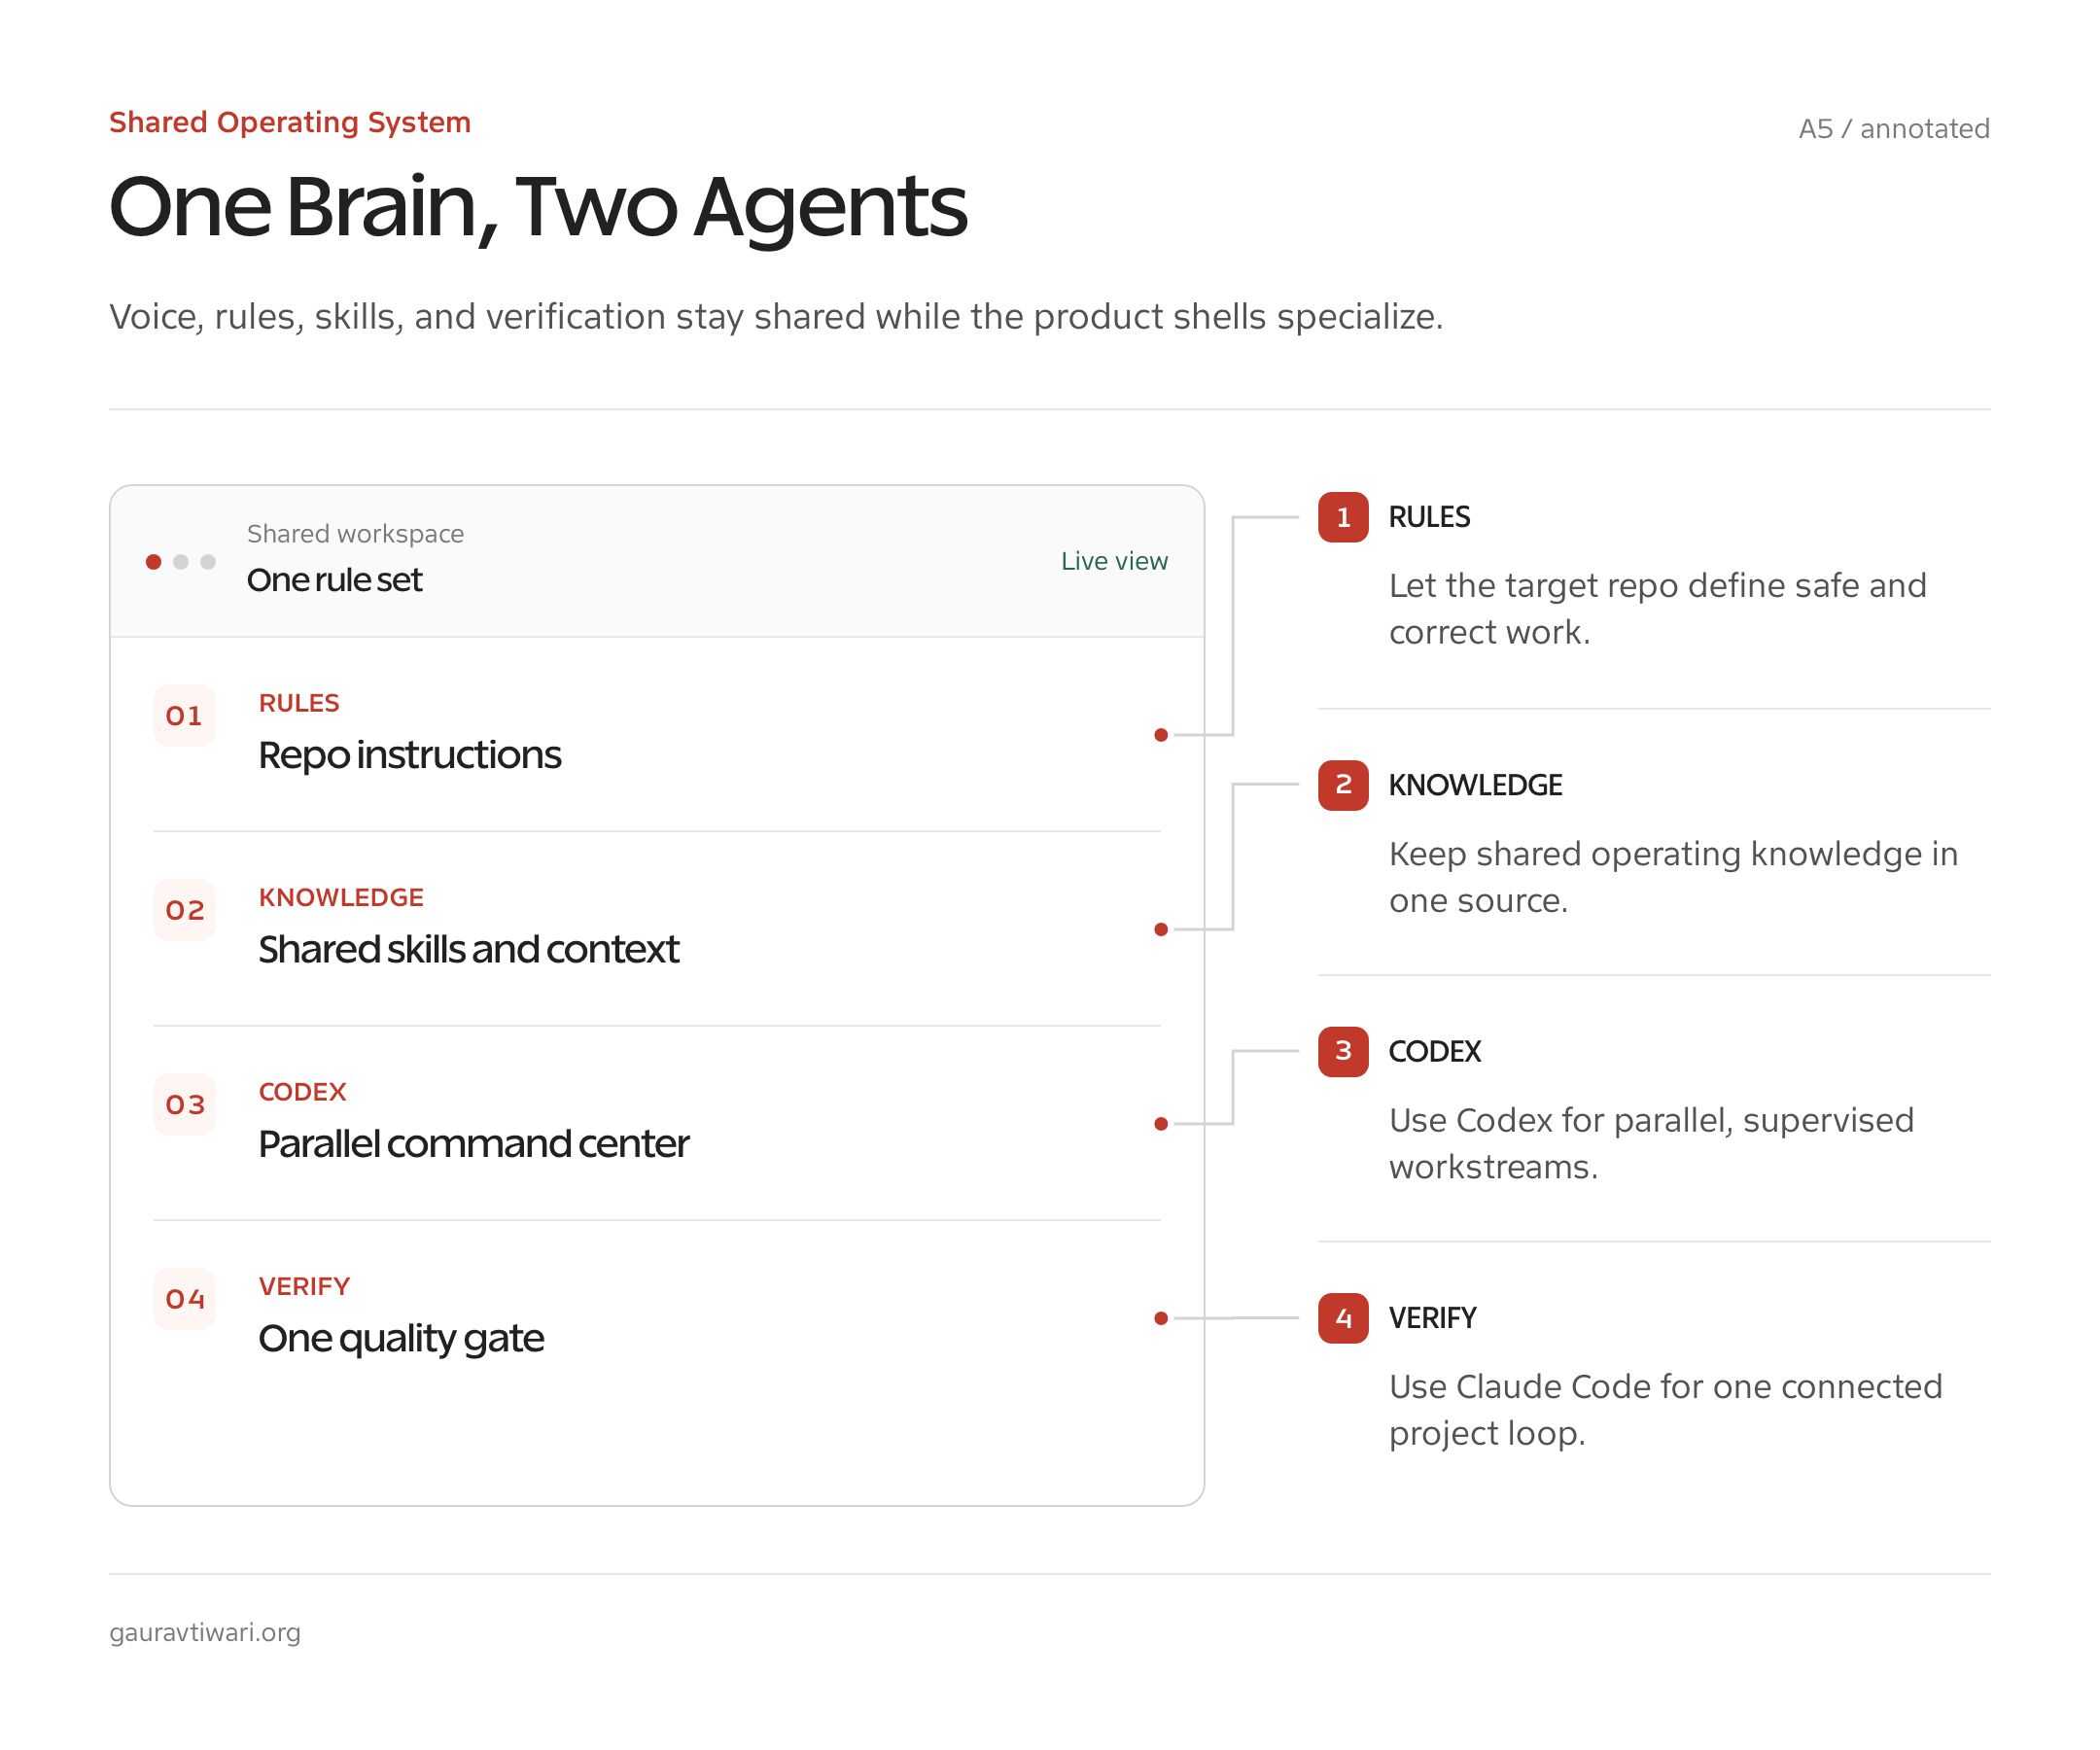Click the One rule set workspace title
Screen dimensions: 2100x1750
click(335, 580)
